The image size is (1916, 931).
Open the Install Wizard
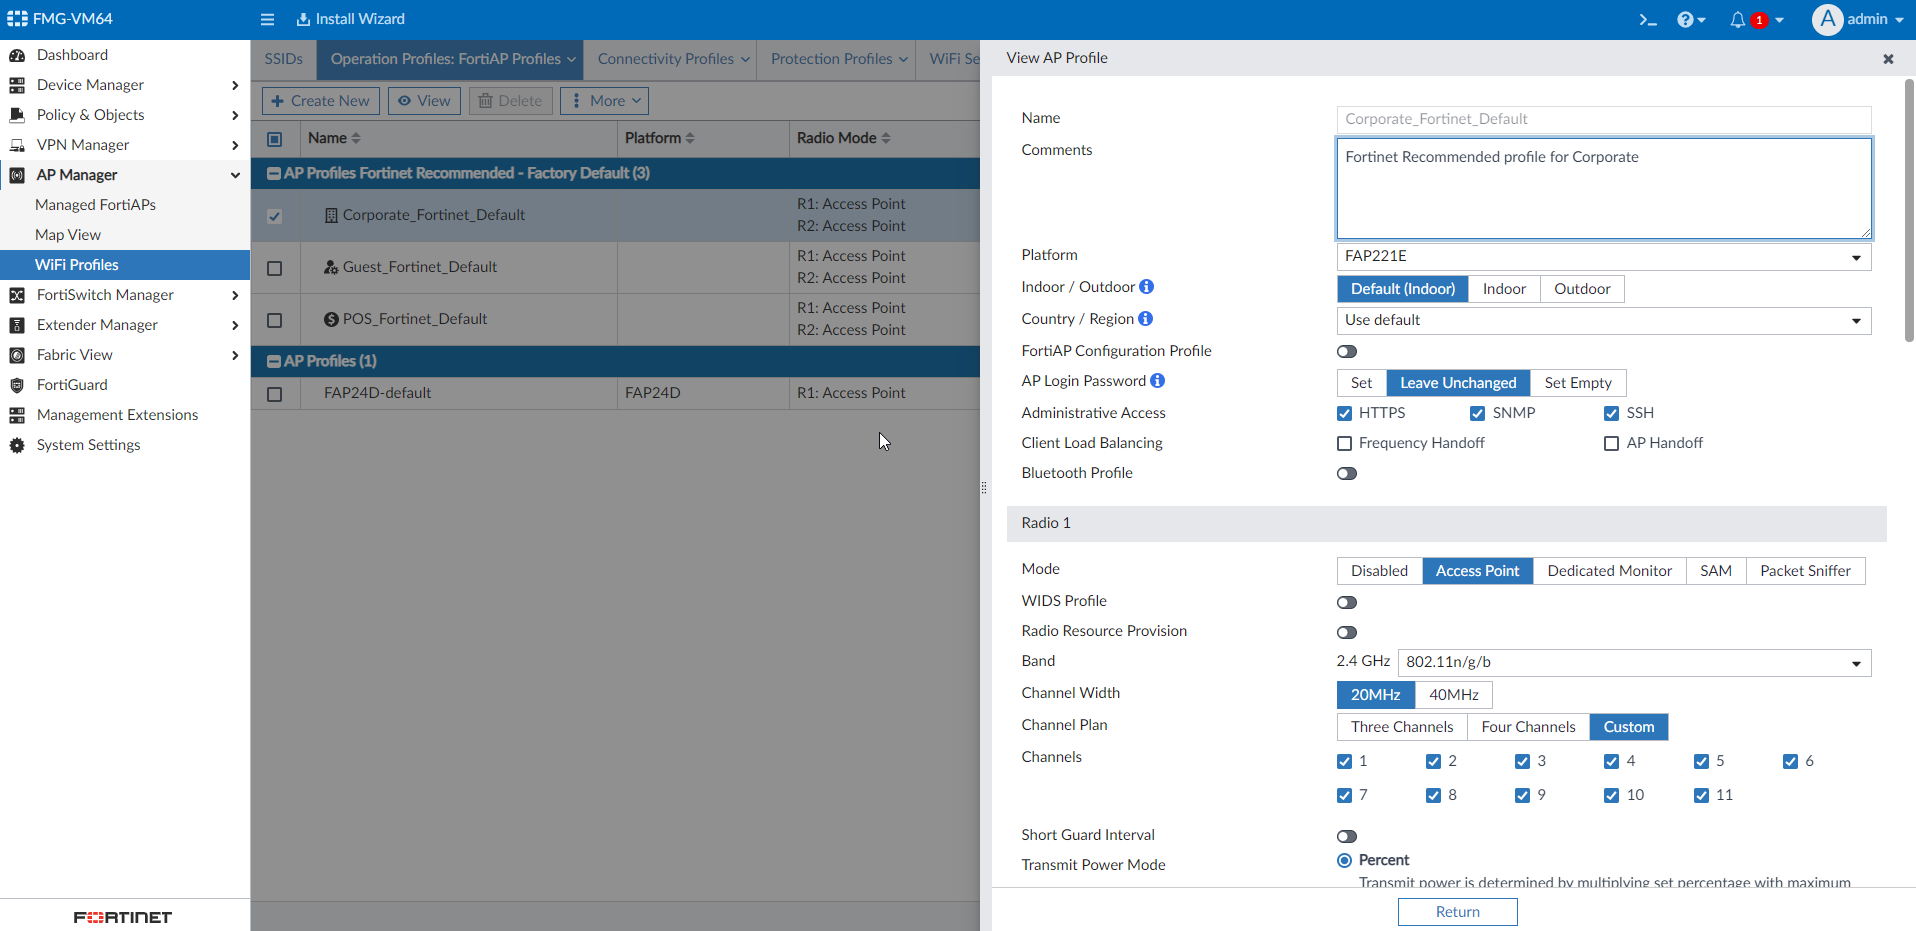coord(349,19)
